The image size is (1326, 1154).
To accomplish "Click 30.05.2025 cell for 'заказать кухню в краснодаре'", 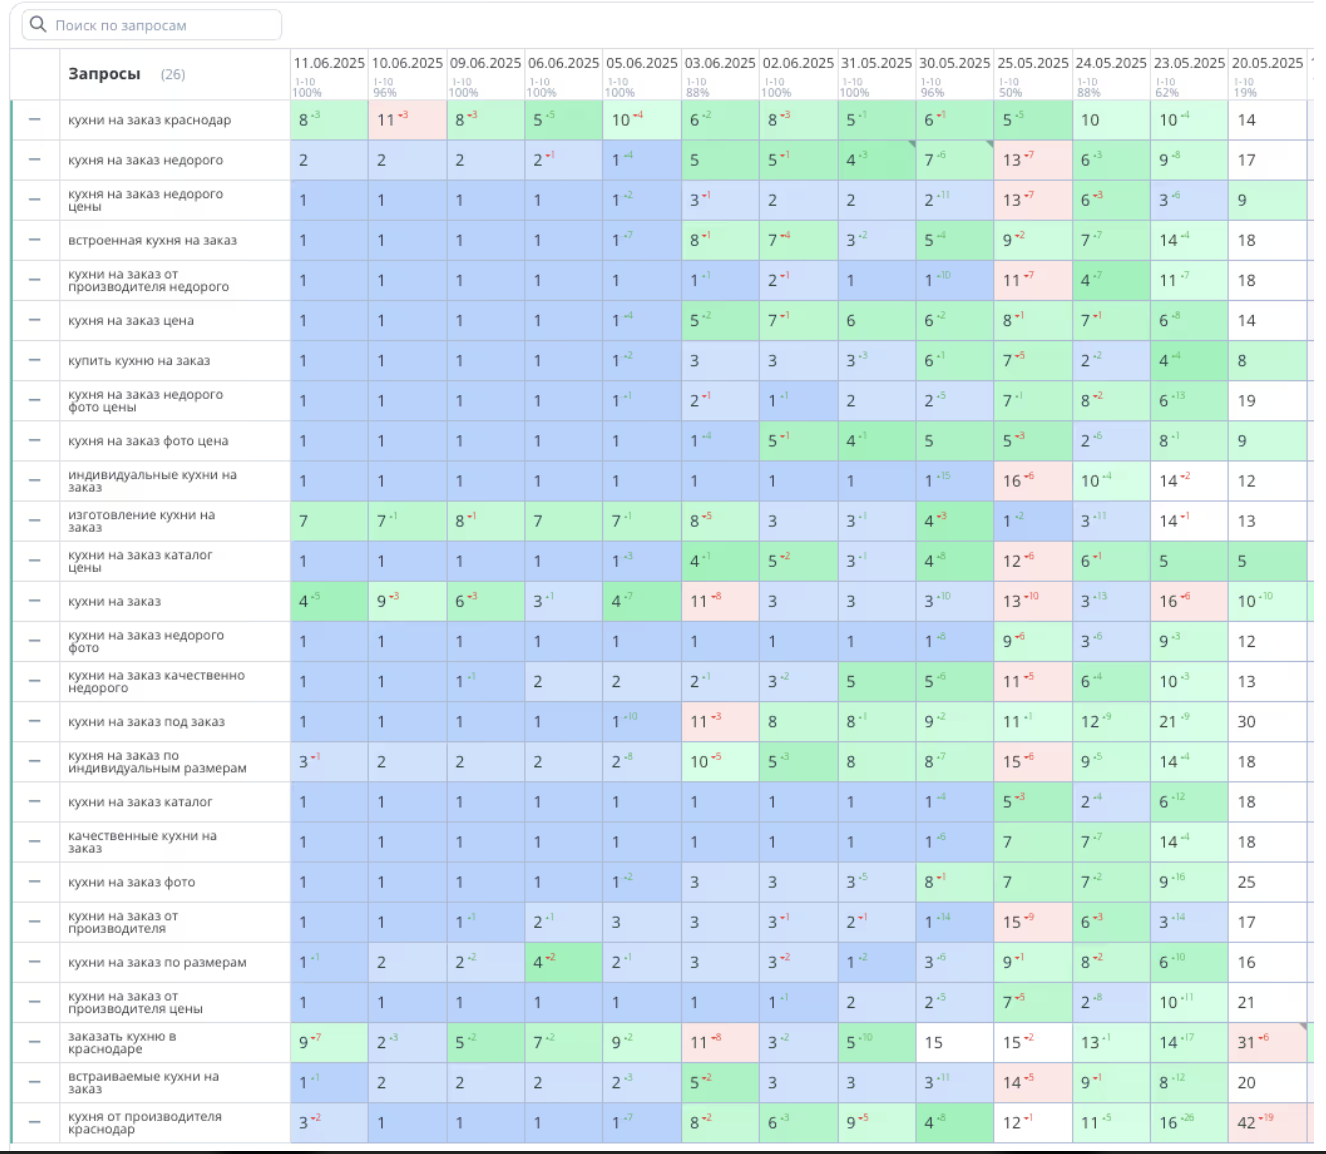I will (955, 1042).
